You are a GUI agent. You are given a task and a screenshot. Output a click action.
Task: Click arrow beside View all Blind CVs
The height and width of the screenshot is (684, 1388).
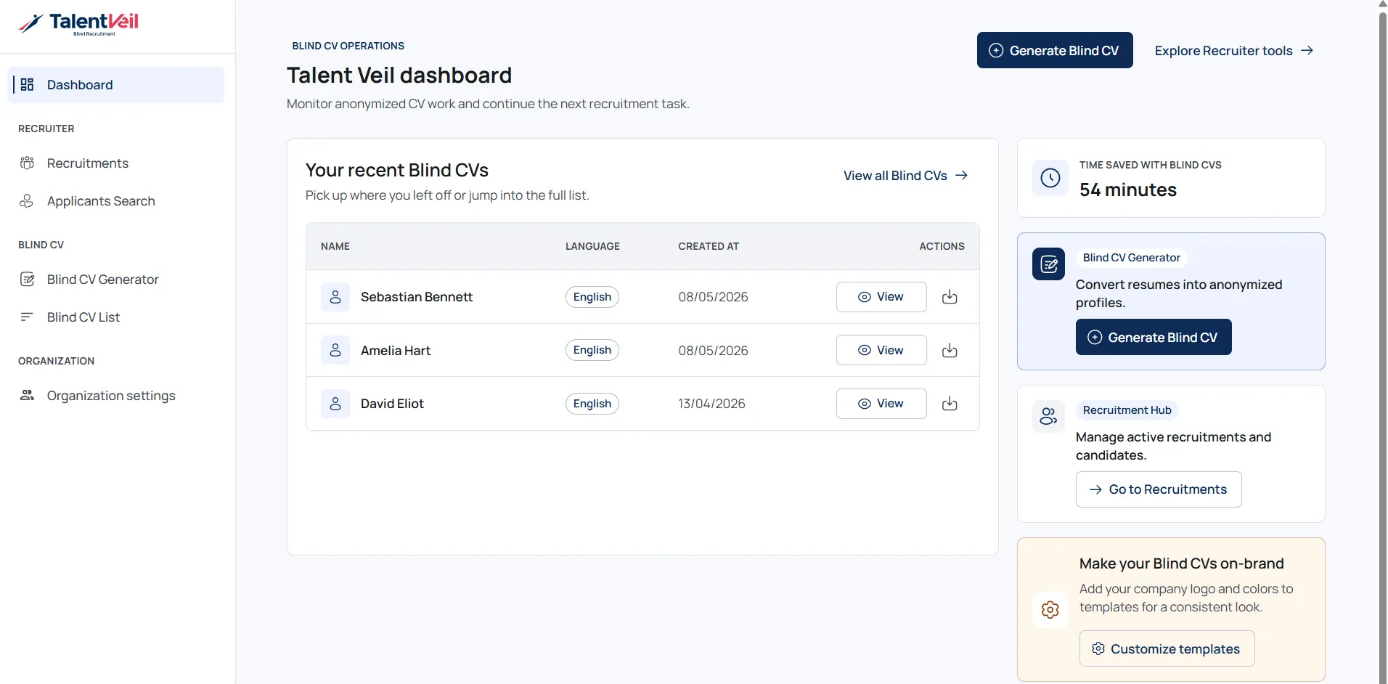click(961, 175)
